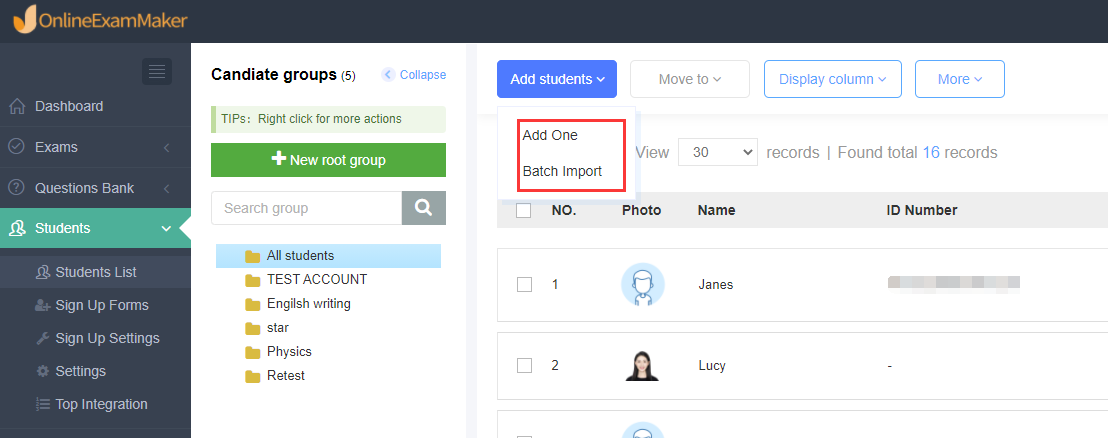1108x438 pixels.
Task: Click the Collapse arrow icon
Action: coord(388,75)
